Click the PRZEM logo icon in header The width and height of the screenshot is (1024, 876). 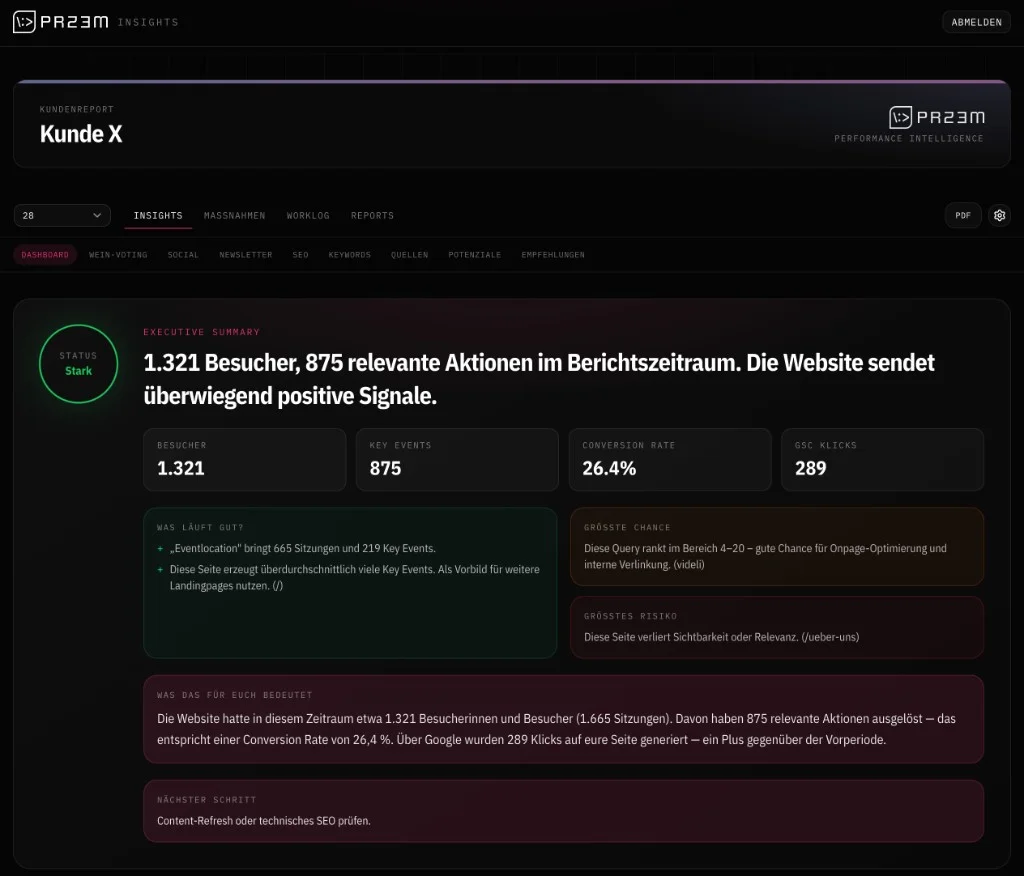tap(24, 22)
